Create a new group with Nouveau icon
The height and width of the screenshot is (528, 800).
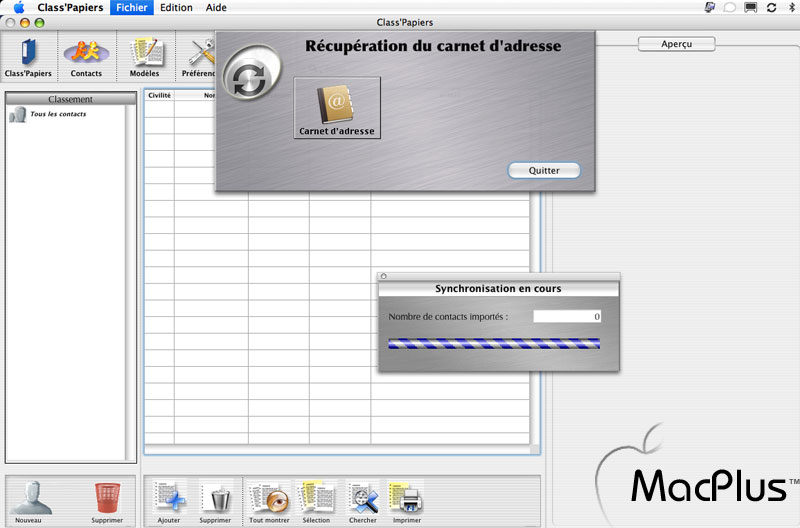[30, 501]
